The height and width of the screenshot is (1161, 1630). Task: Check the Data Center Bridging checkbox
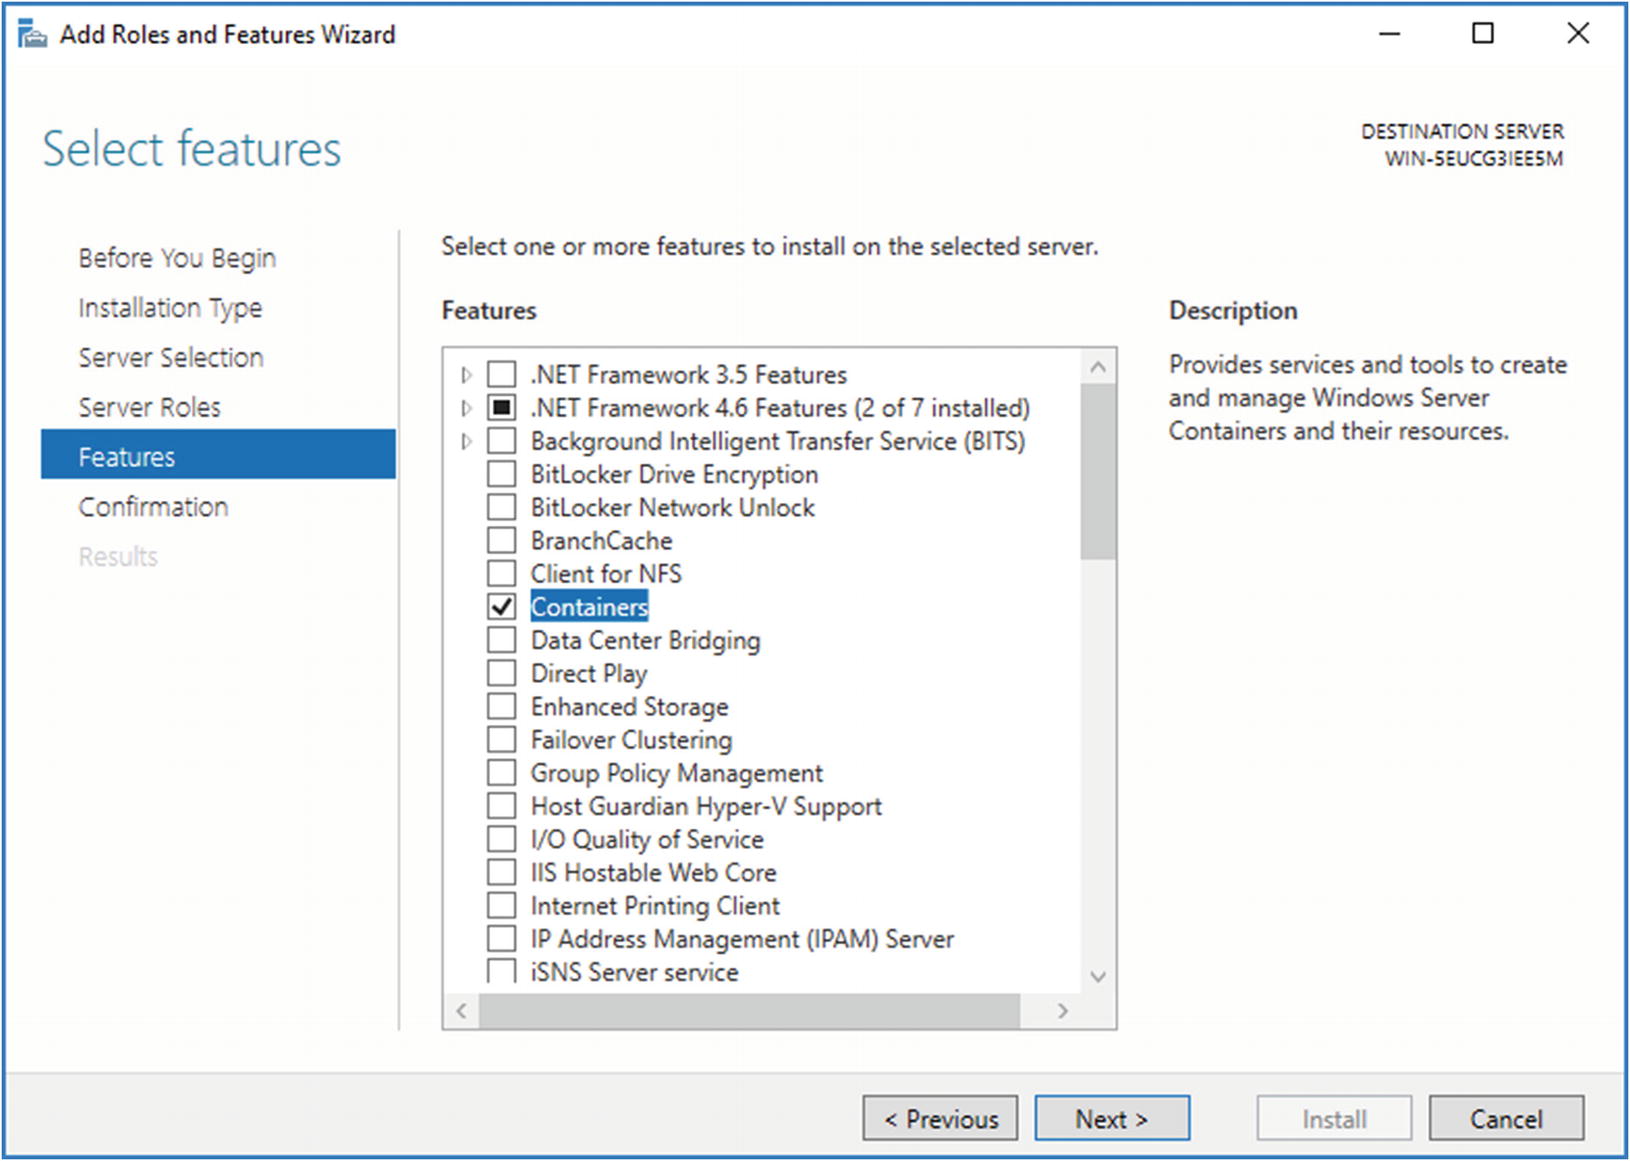[x=501, y=640]
